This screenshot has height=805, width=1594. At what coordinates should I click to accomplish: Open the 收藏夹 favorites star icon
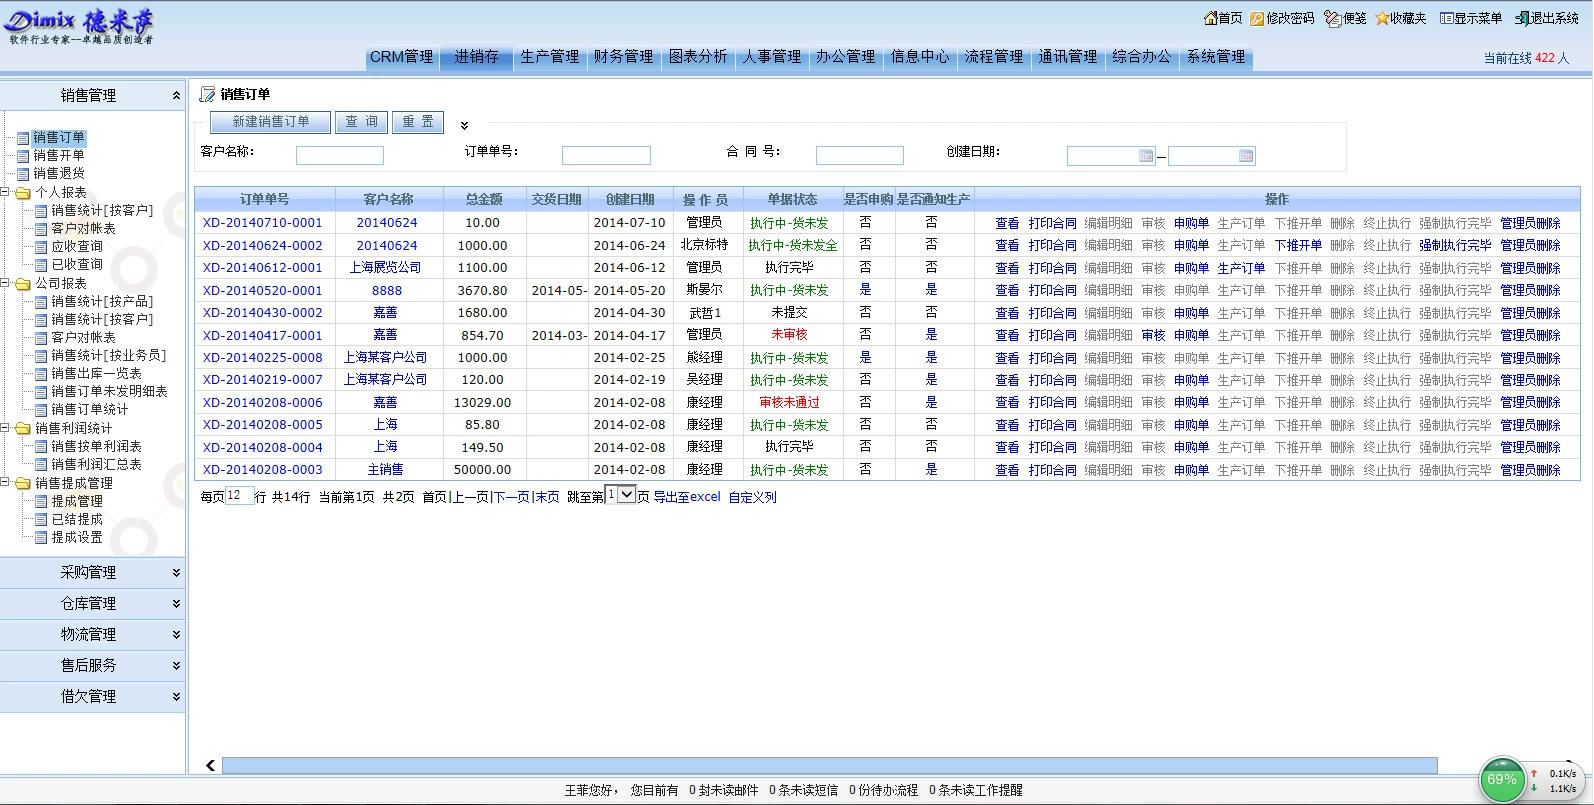click(1382, 18)
